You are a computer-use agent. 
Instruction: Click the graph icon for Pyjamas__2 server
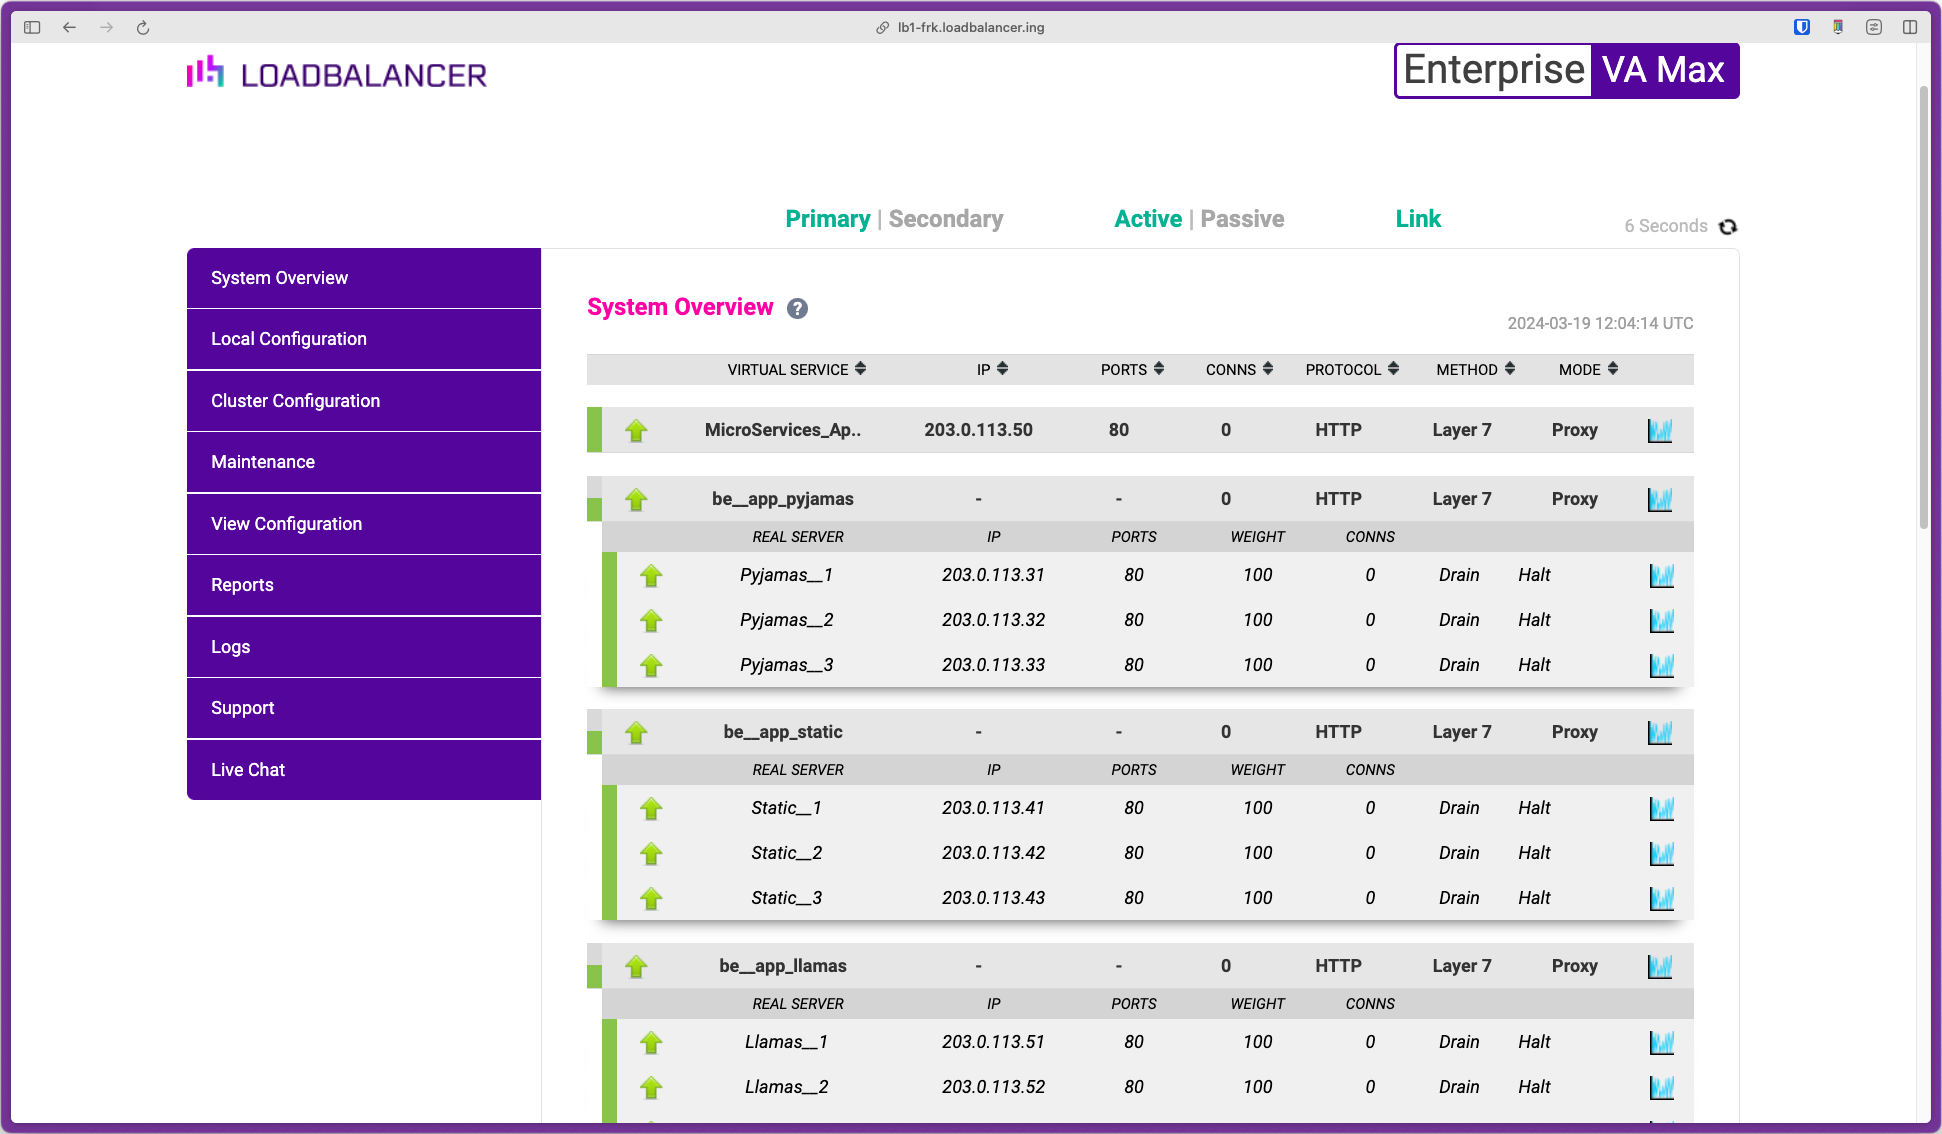point(1661,621)
